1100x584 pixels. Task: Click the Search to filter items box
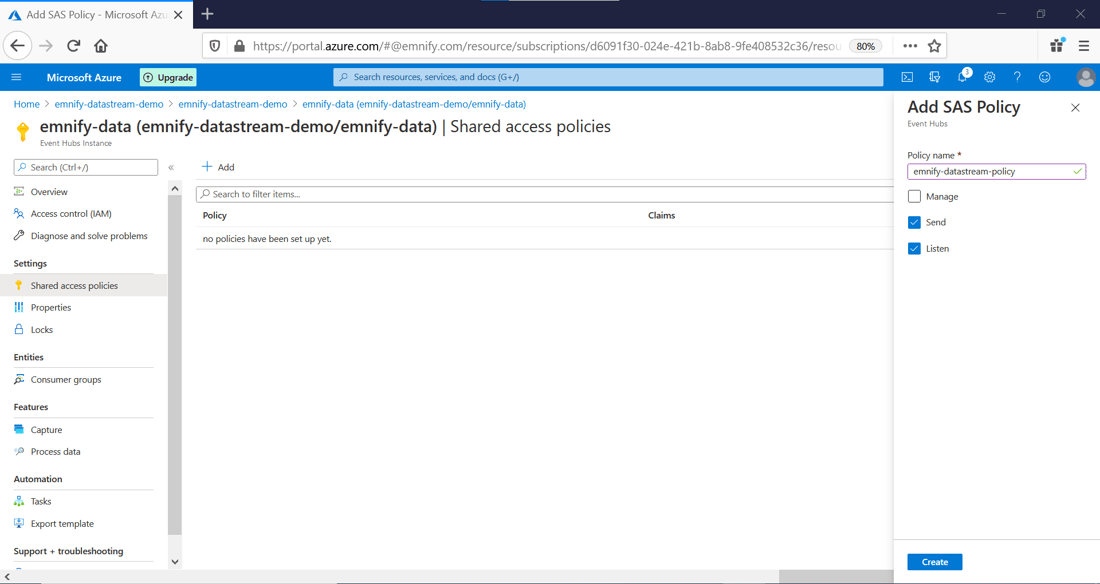544,194
